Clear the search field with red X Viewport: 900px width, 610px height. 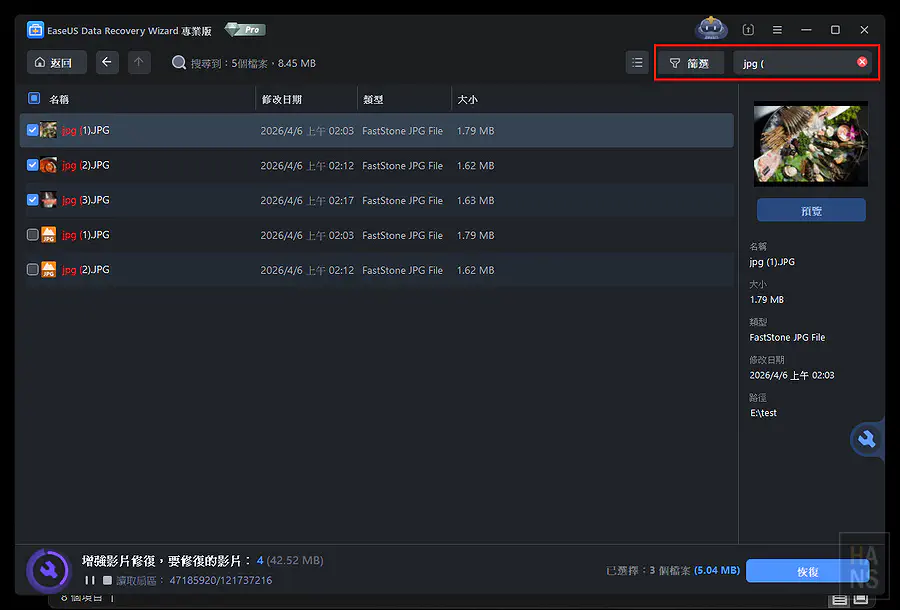tap(862, 63)
